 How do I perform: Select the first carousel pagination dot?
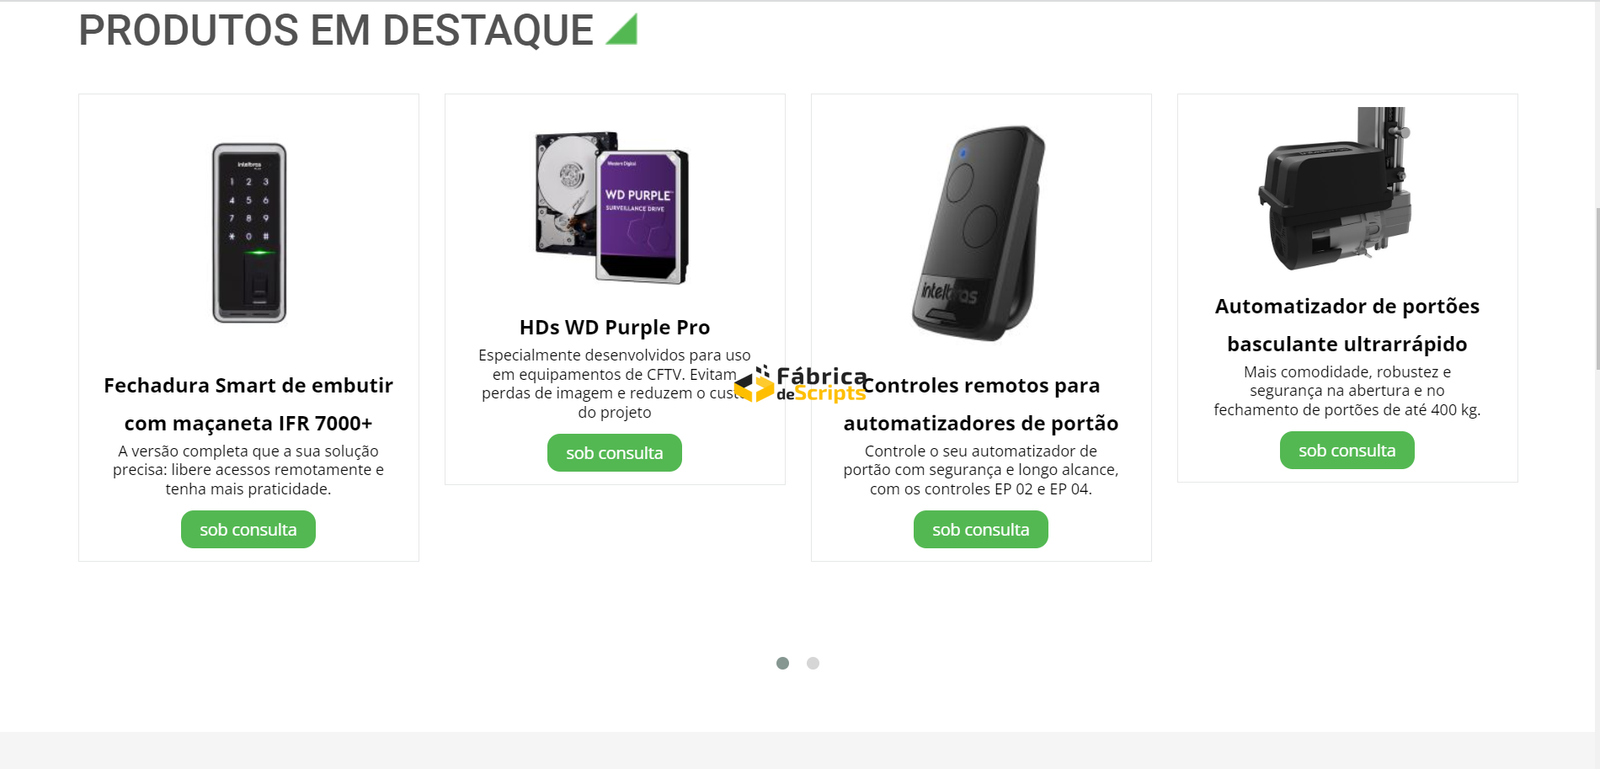pos(783,663)
